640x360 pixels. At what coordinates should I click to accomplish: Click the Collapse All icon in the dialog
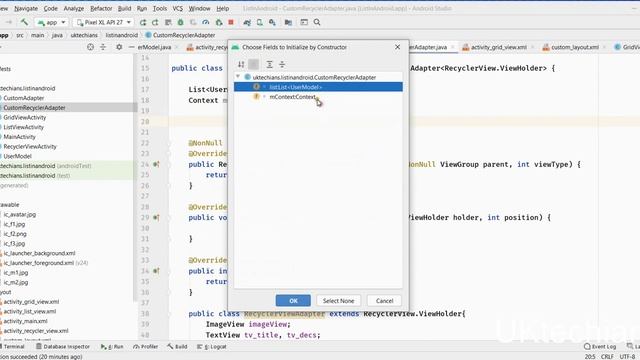pos(282,64)
